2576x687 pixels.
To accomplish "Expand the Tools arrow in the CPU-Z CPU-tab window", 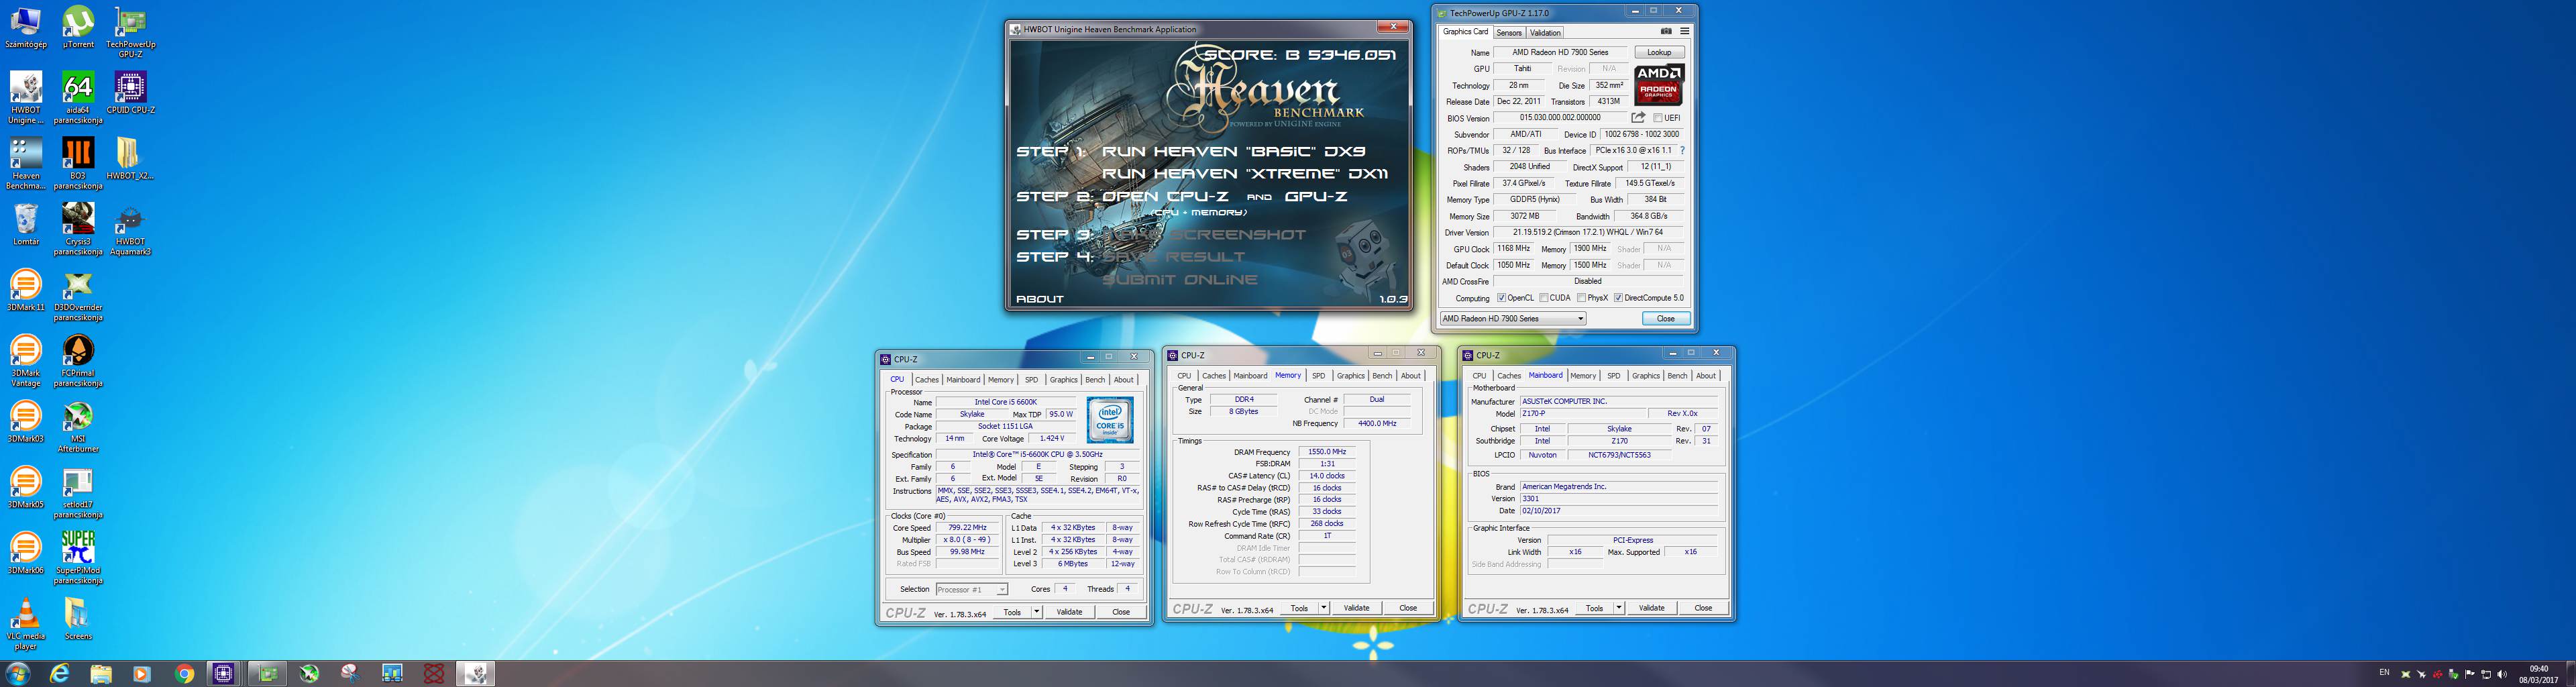I will tap(1037, 612).
